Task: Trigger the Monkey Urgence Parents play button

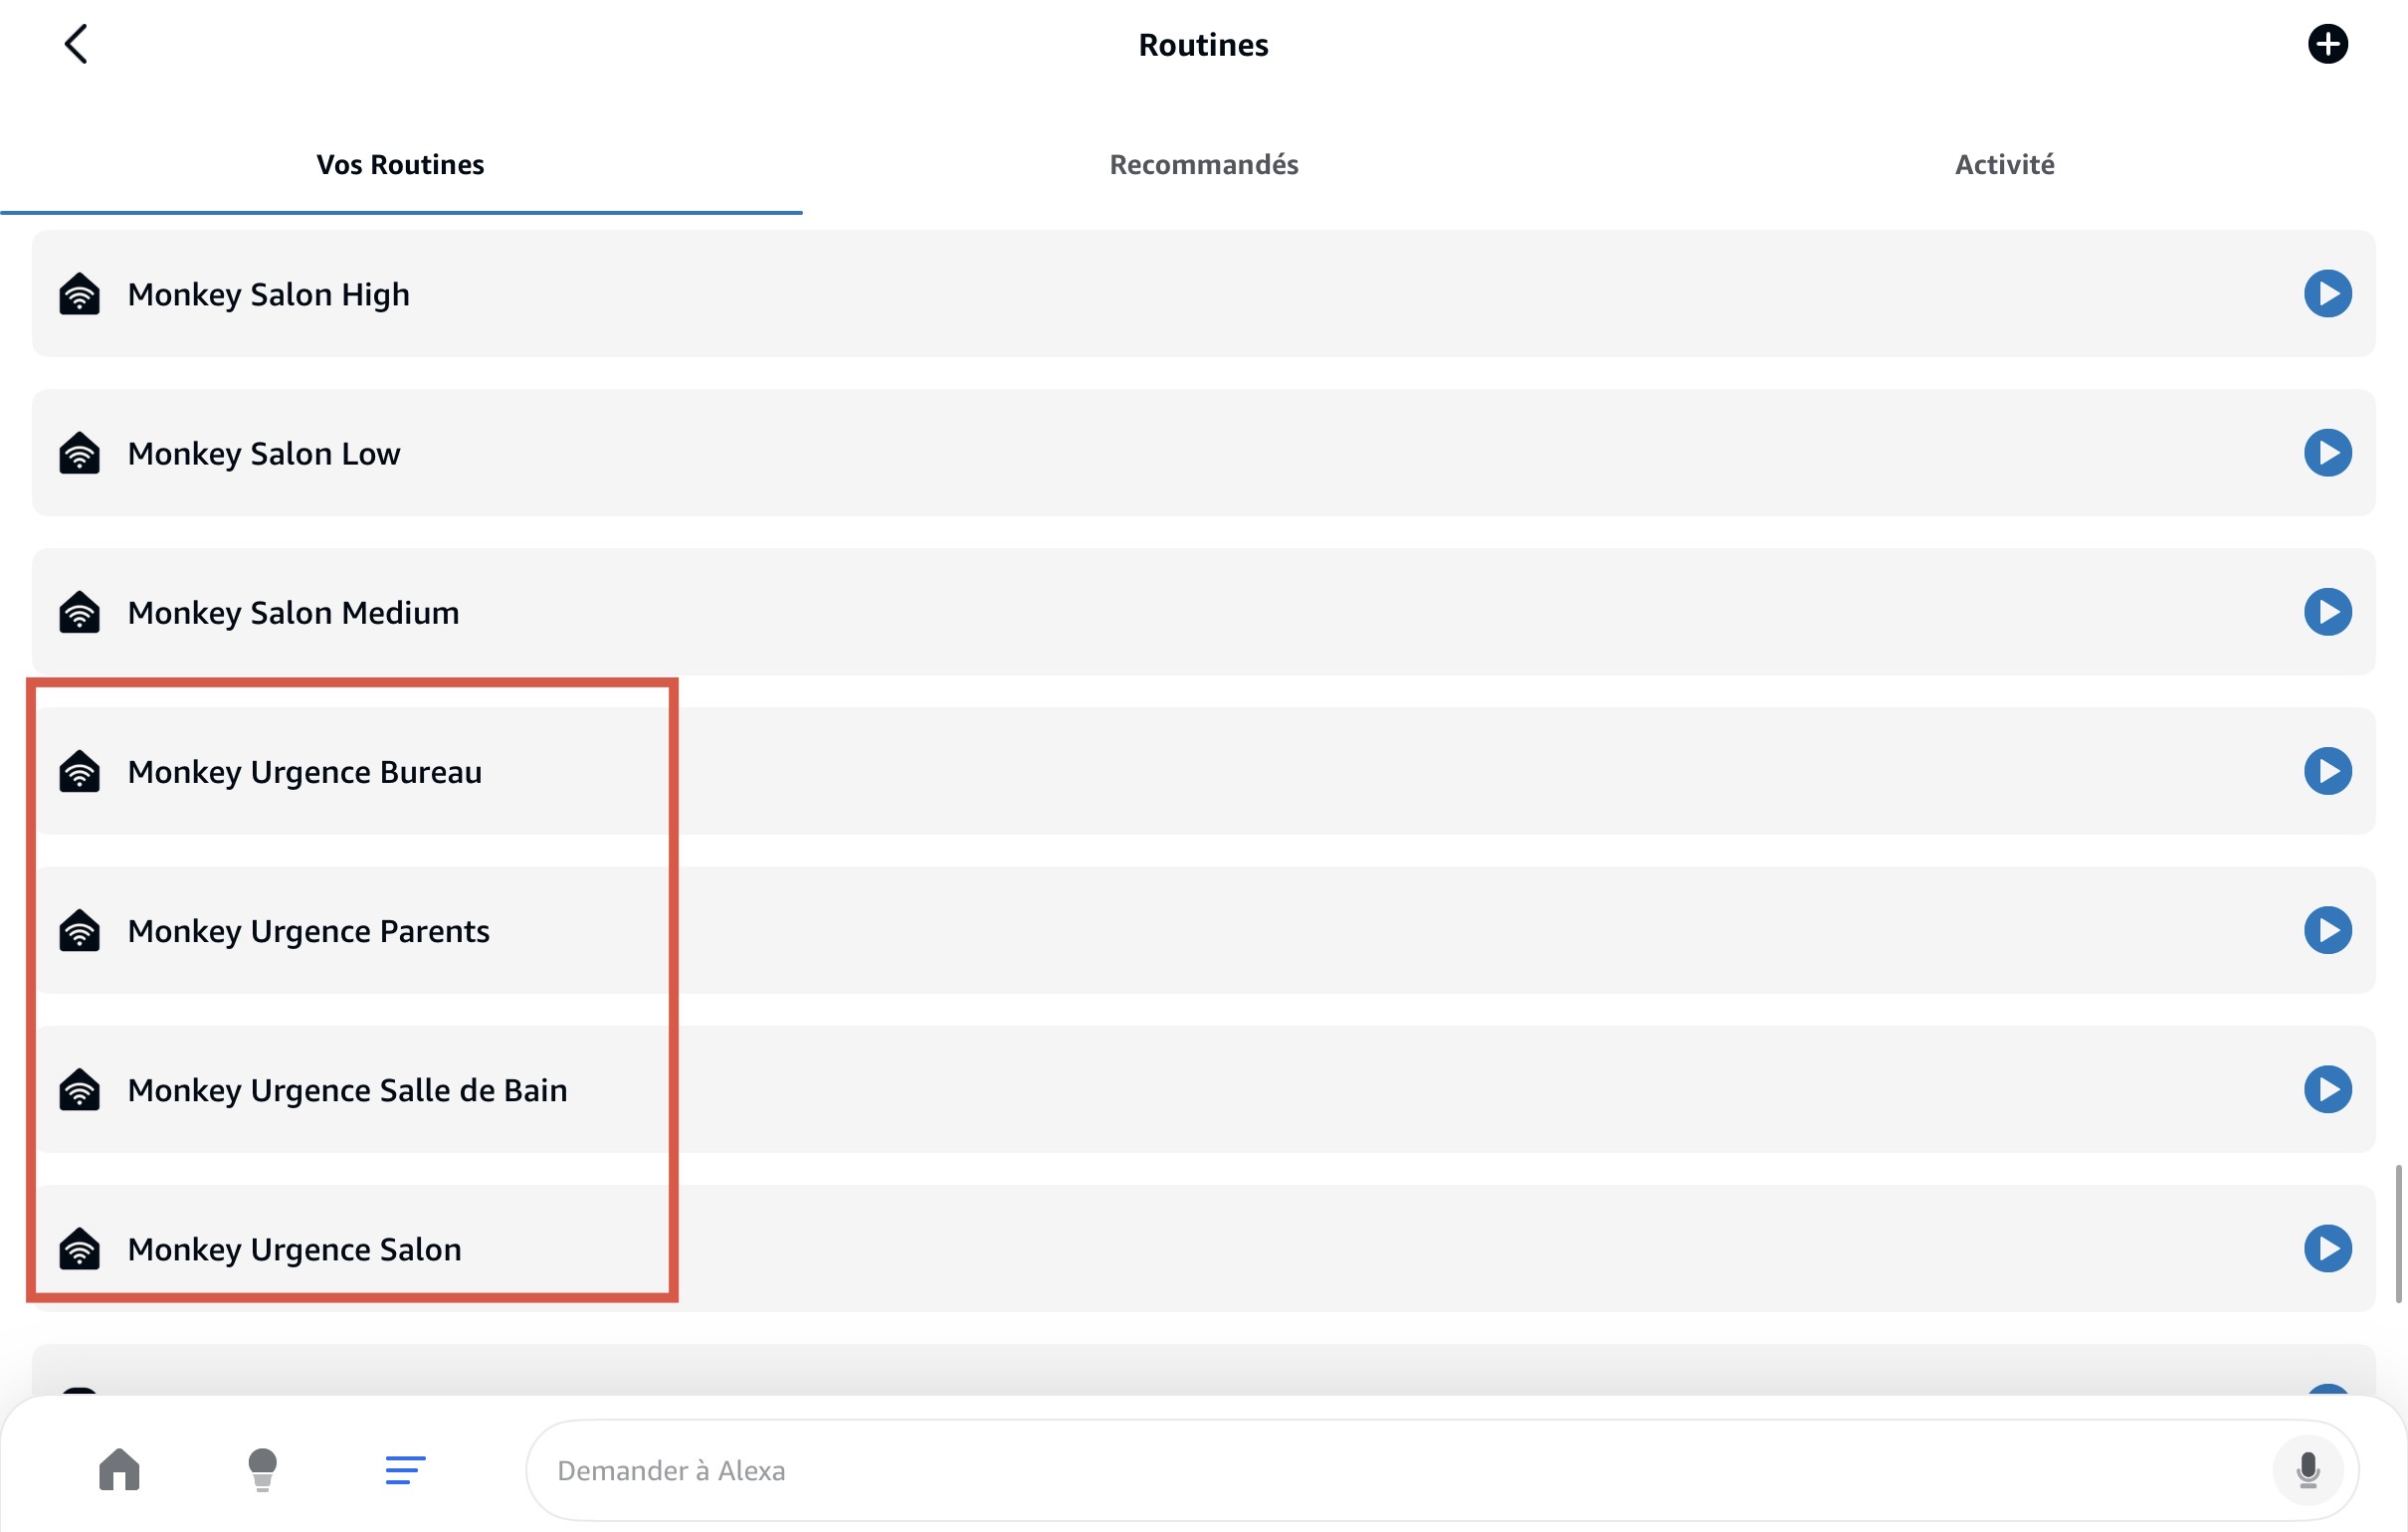Action: click(2327, 930)
